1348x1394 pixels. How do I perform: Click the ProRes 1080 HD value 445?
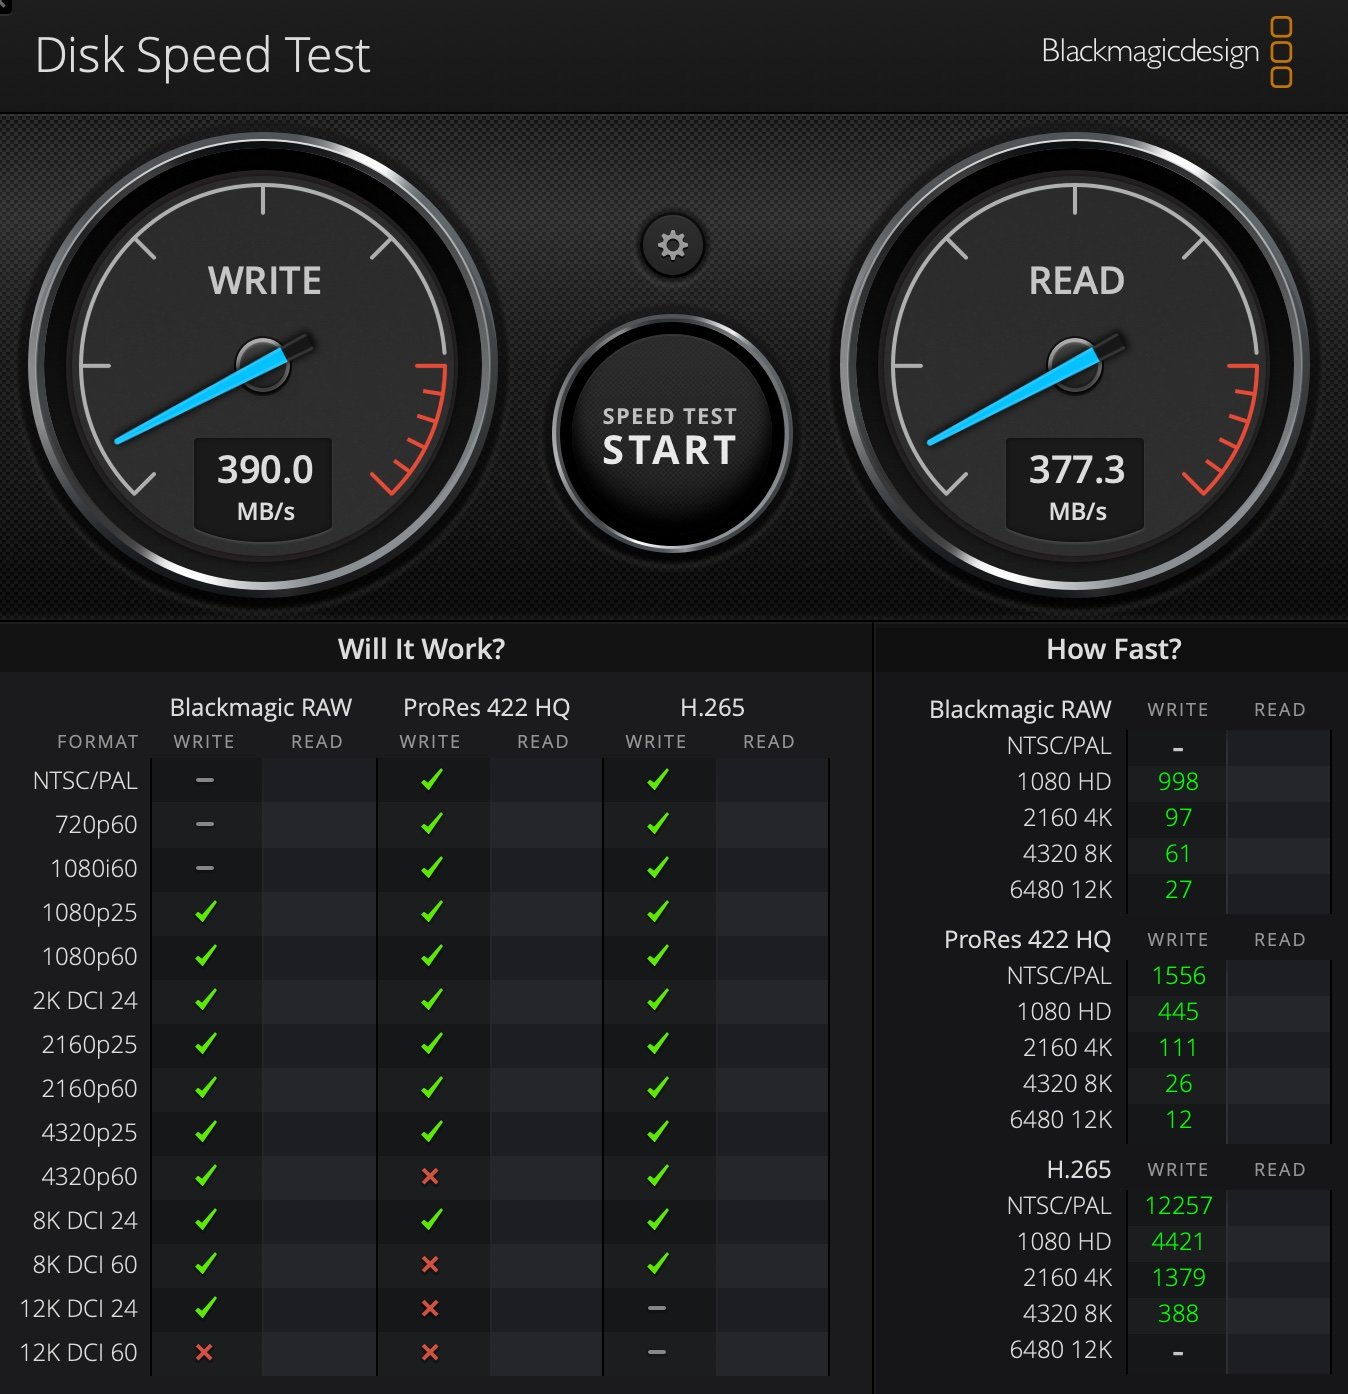pyautogui.click(x=1178, y=1011)
